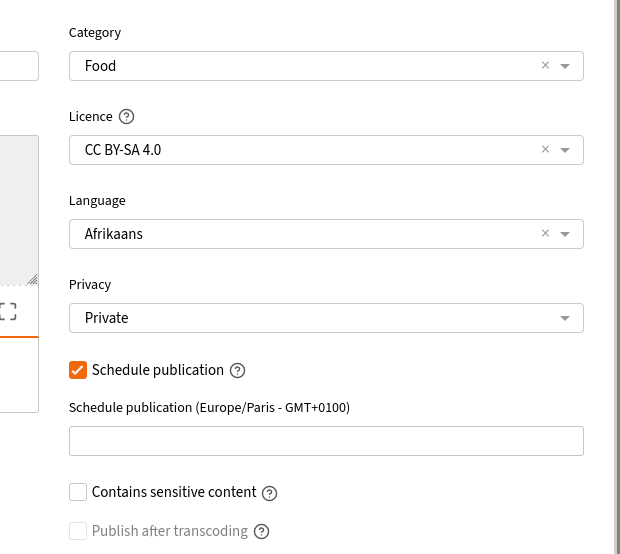Clear the CC BY-SA 4.0 licence

(545, 150)
